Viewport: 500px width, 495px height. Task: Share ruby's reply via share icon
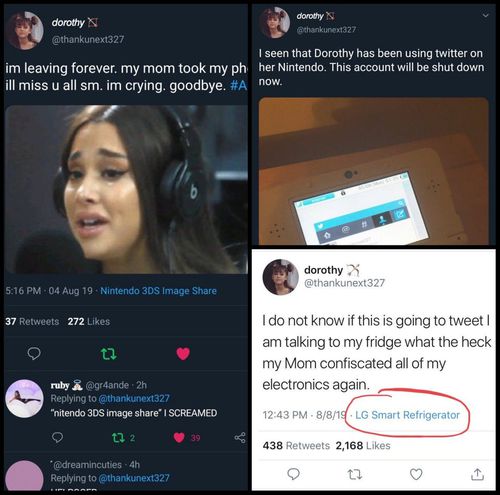pyautogui.click(x=240, y=437)
